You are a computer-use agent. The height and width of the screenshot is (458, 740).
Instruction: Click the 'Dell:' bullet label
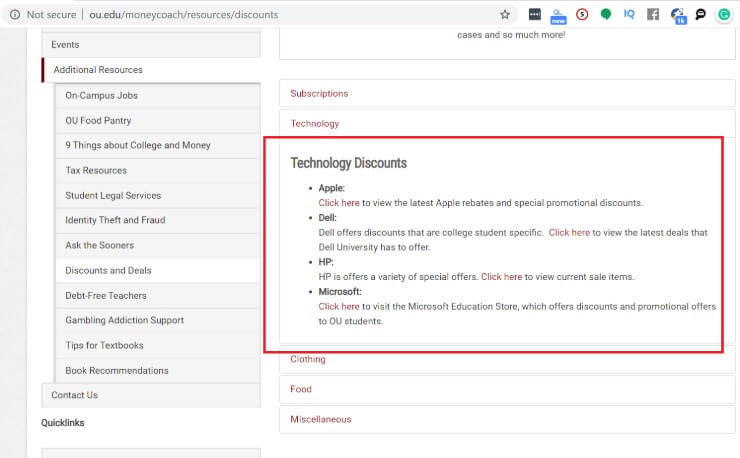[327, 218]
